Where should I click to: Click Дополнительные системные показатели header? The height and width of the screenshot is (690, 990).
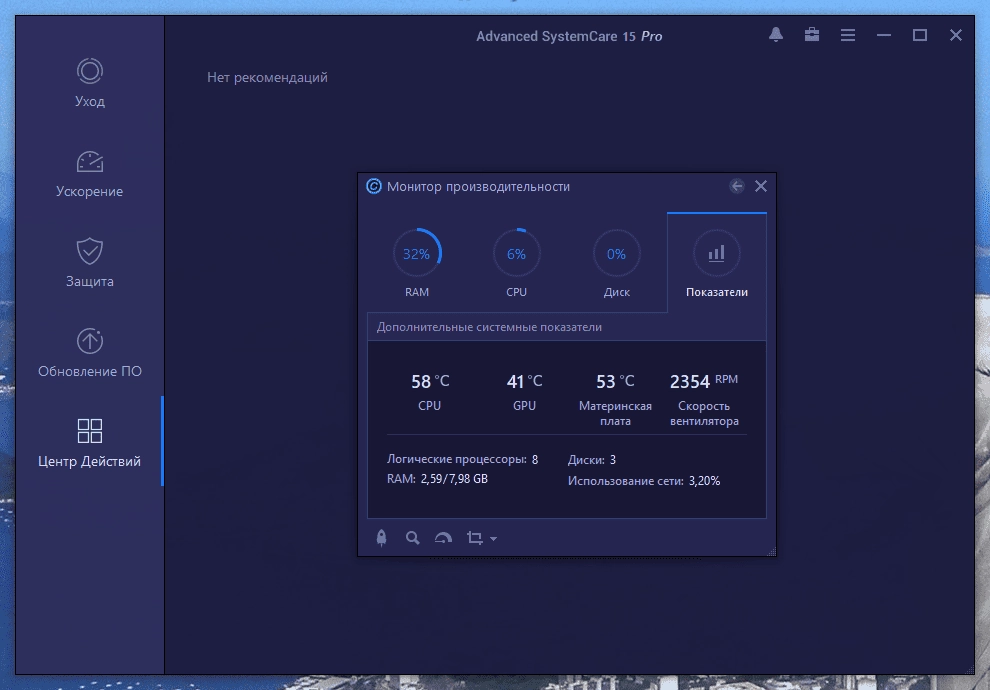point(489,327)
